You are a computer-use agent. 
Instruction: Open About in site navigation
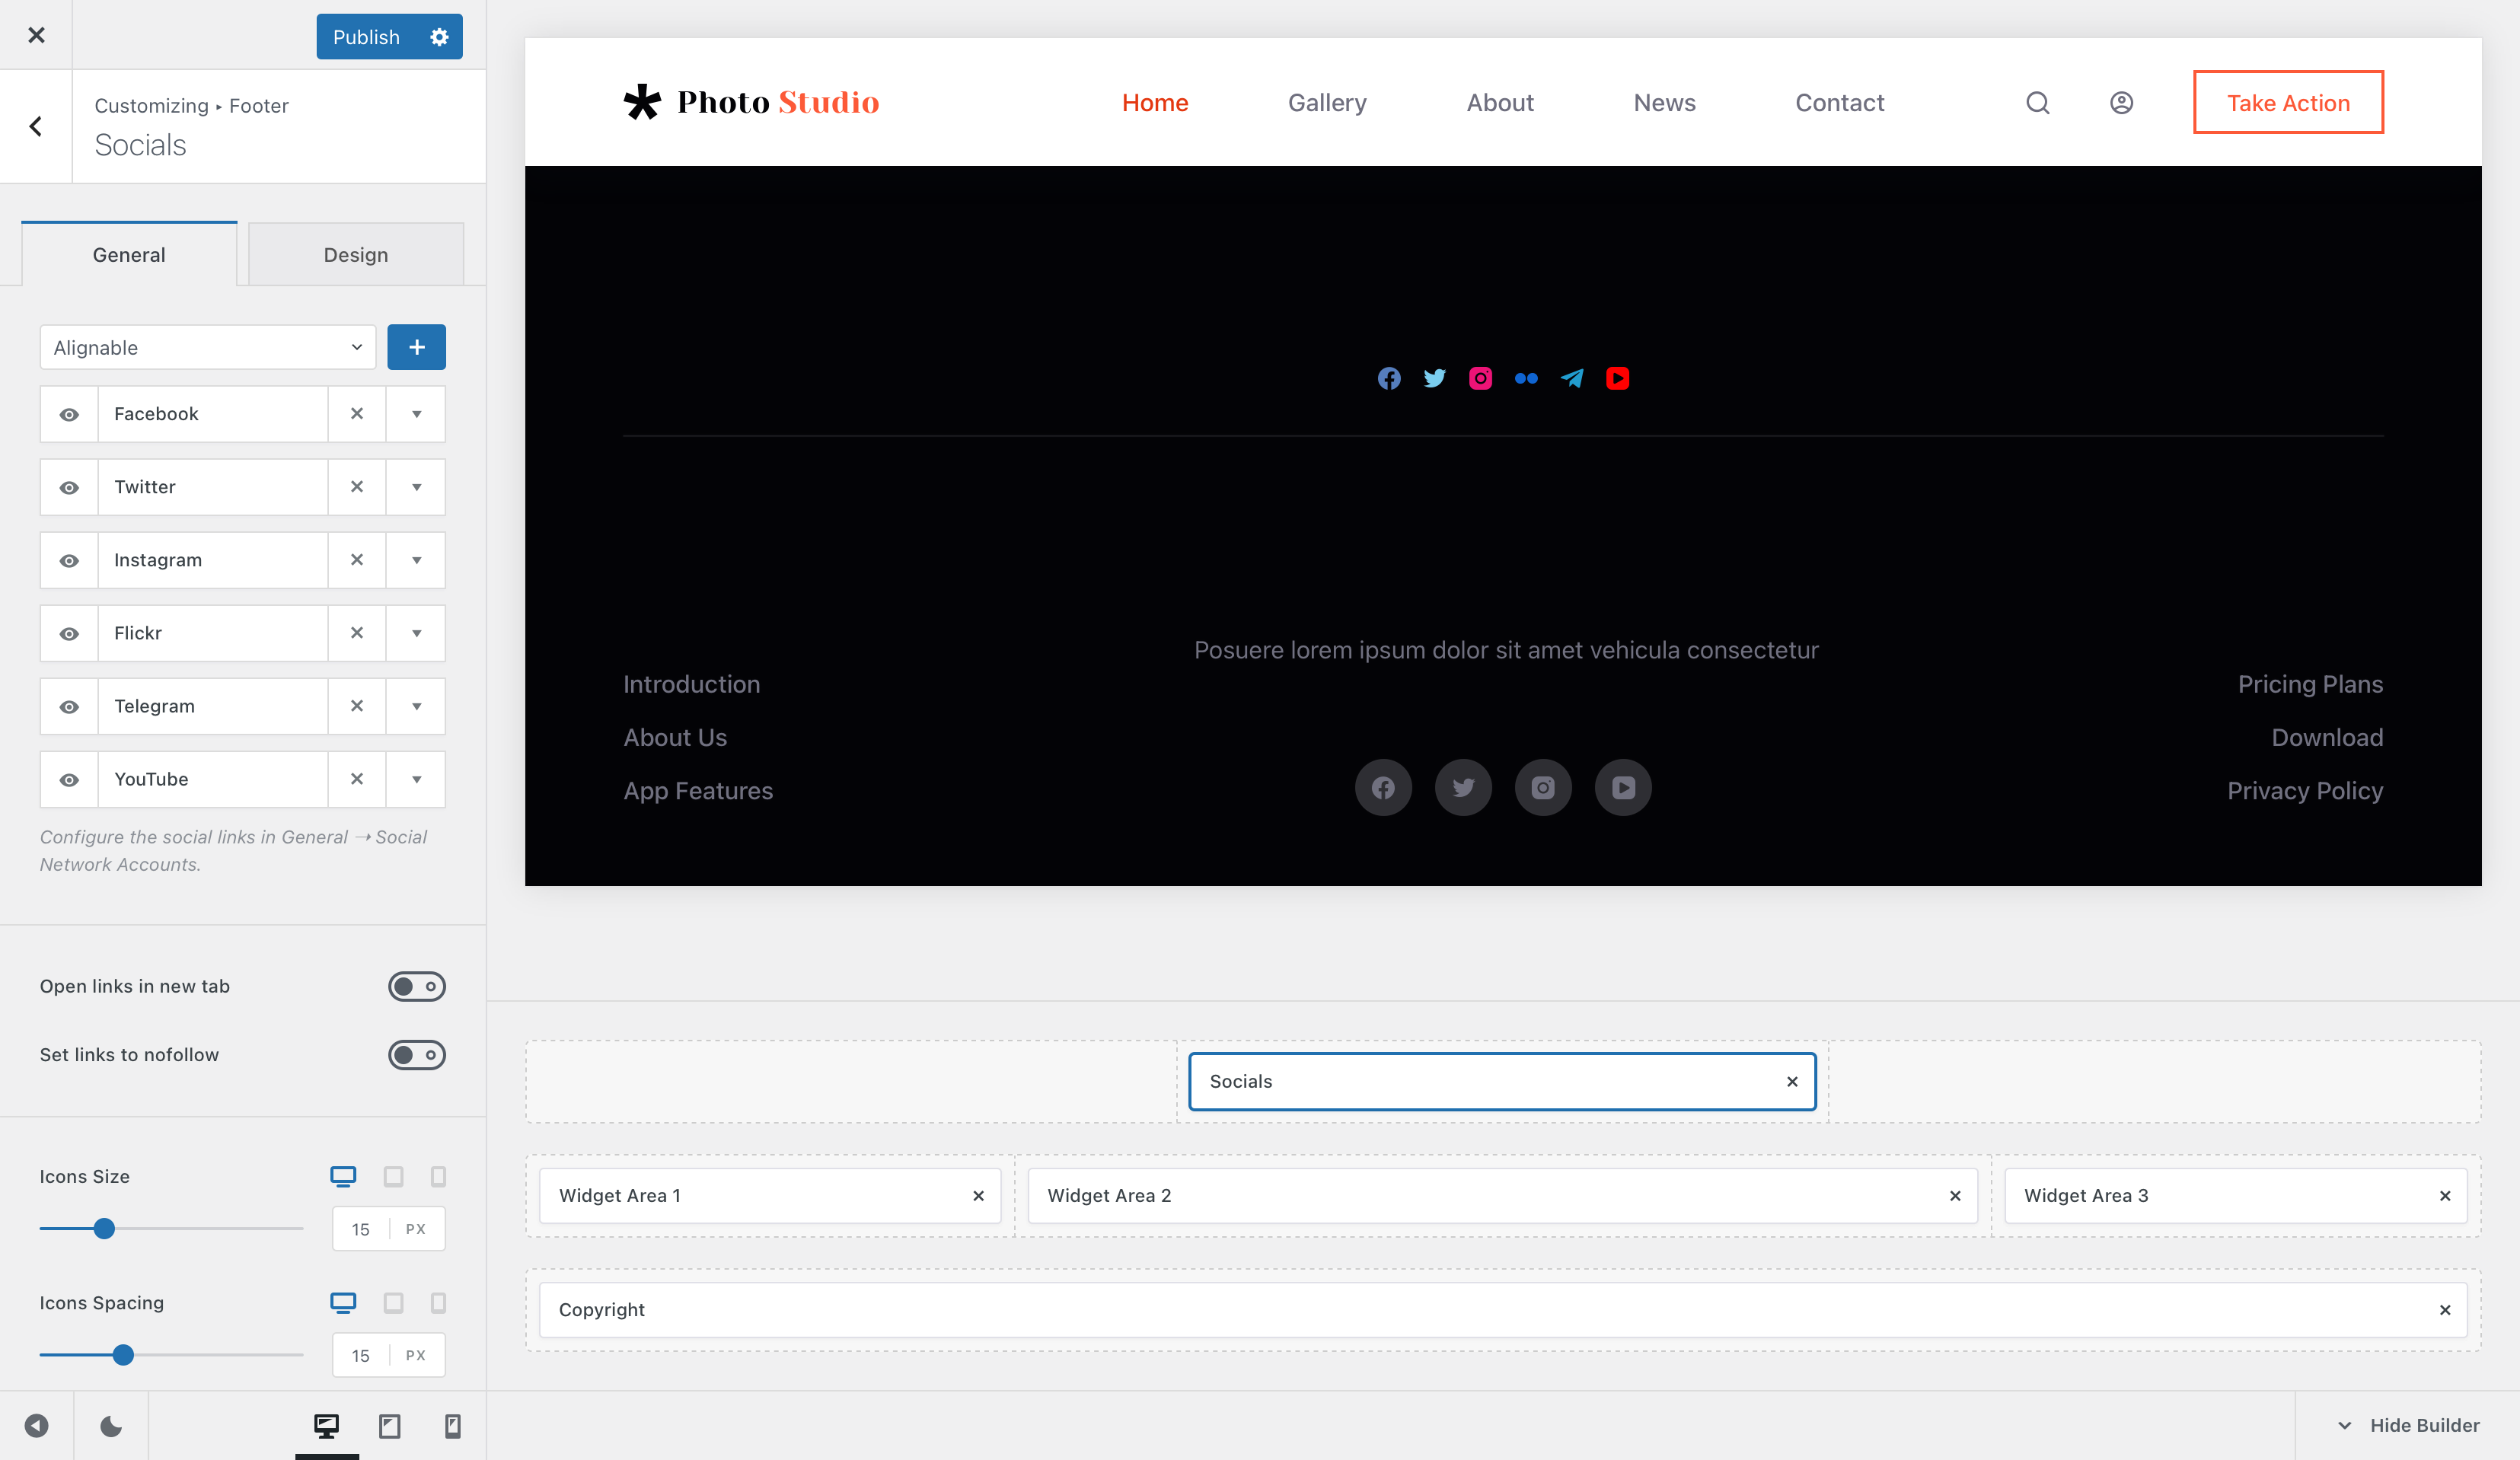(1500, 103)
